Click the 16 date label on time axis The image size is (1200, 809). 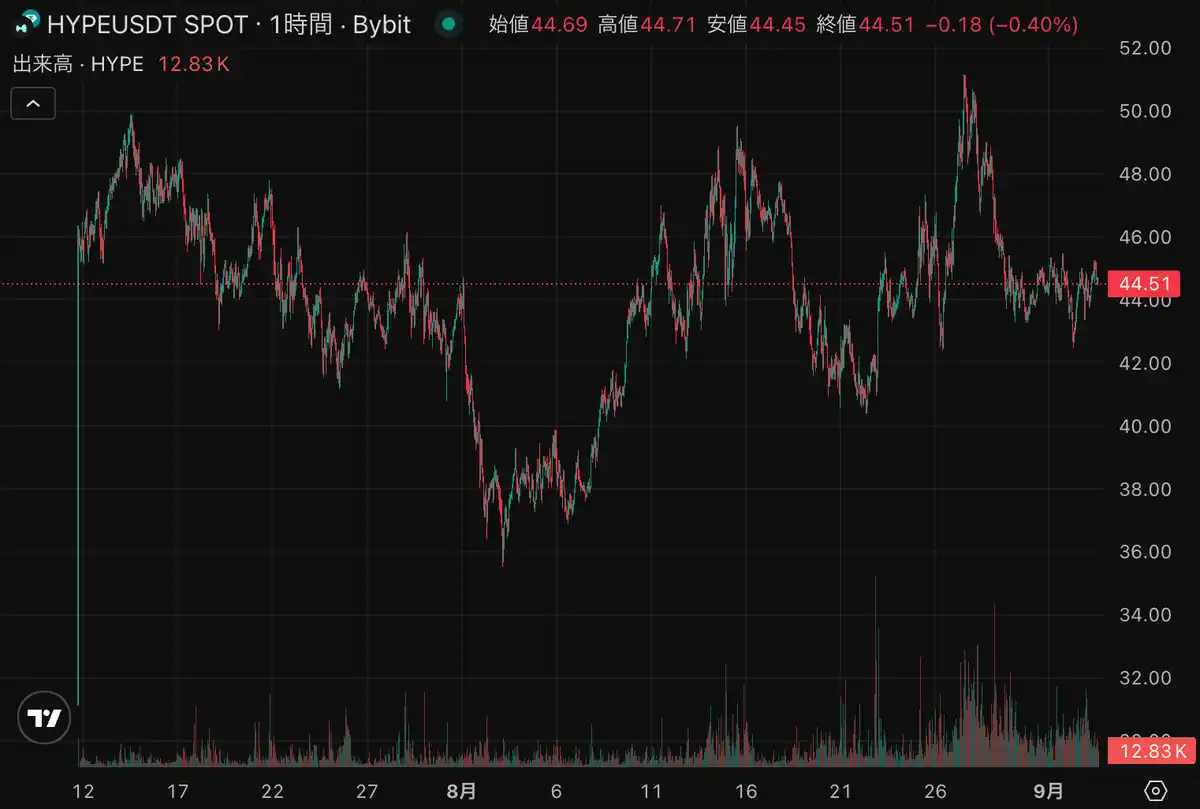(746, 791)
